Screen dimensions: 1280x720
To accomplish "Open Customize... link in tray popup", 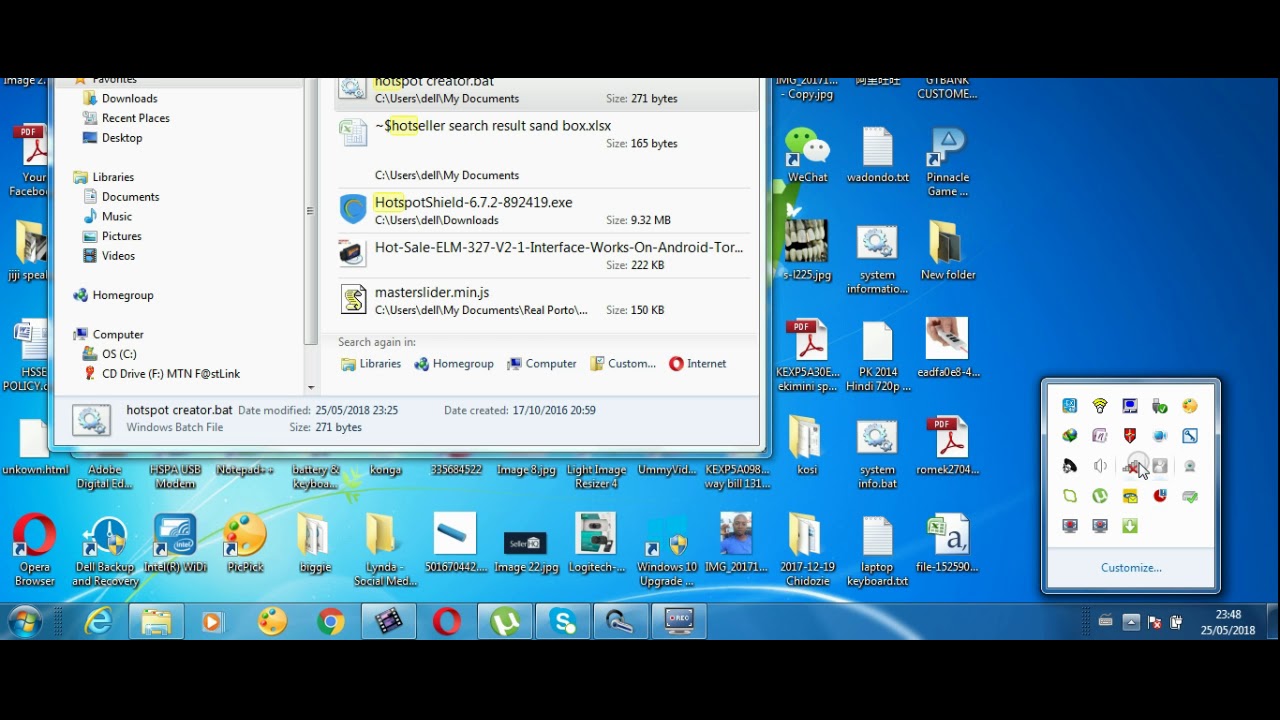I will tap(1131, 567).
